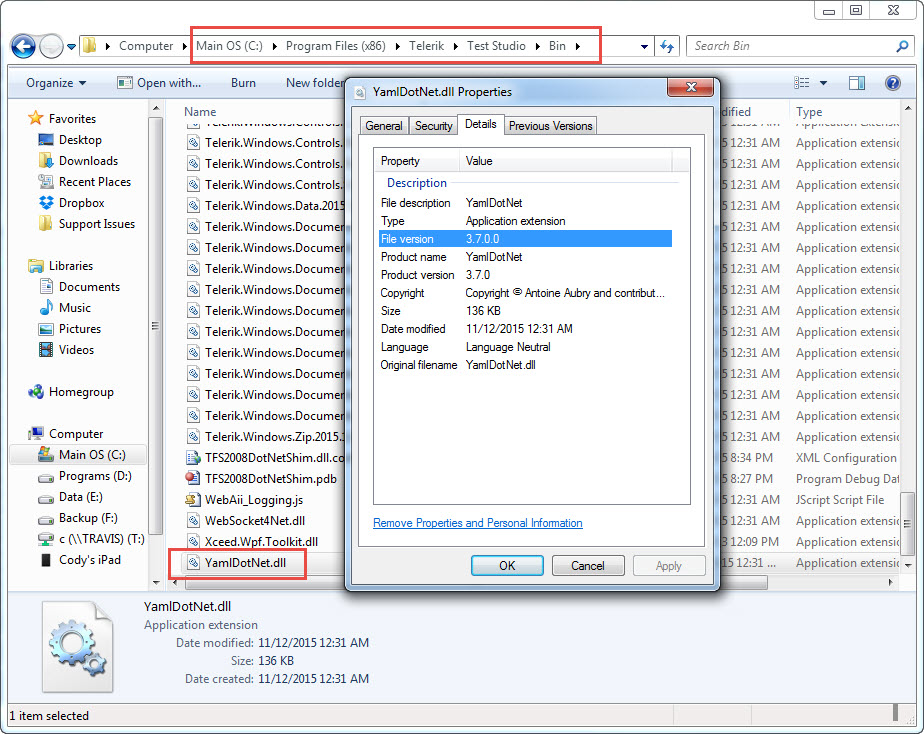Viewport: 924px width, 734px height.
Task: Click WebAii_Logging.js script file icon
Action: 193,500
